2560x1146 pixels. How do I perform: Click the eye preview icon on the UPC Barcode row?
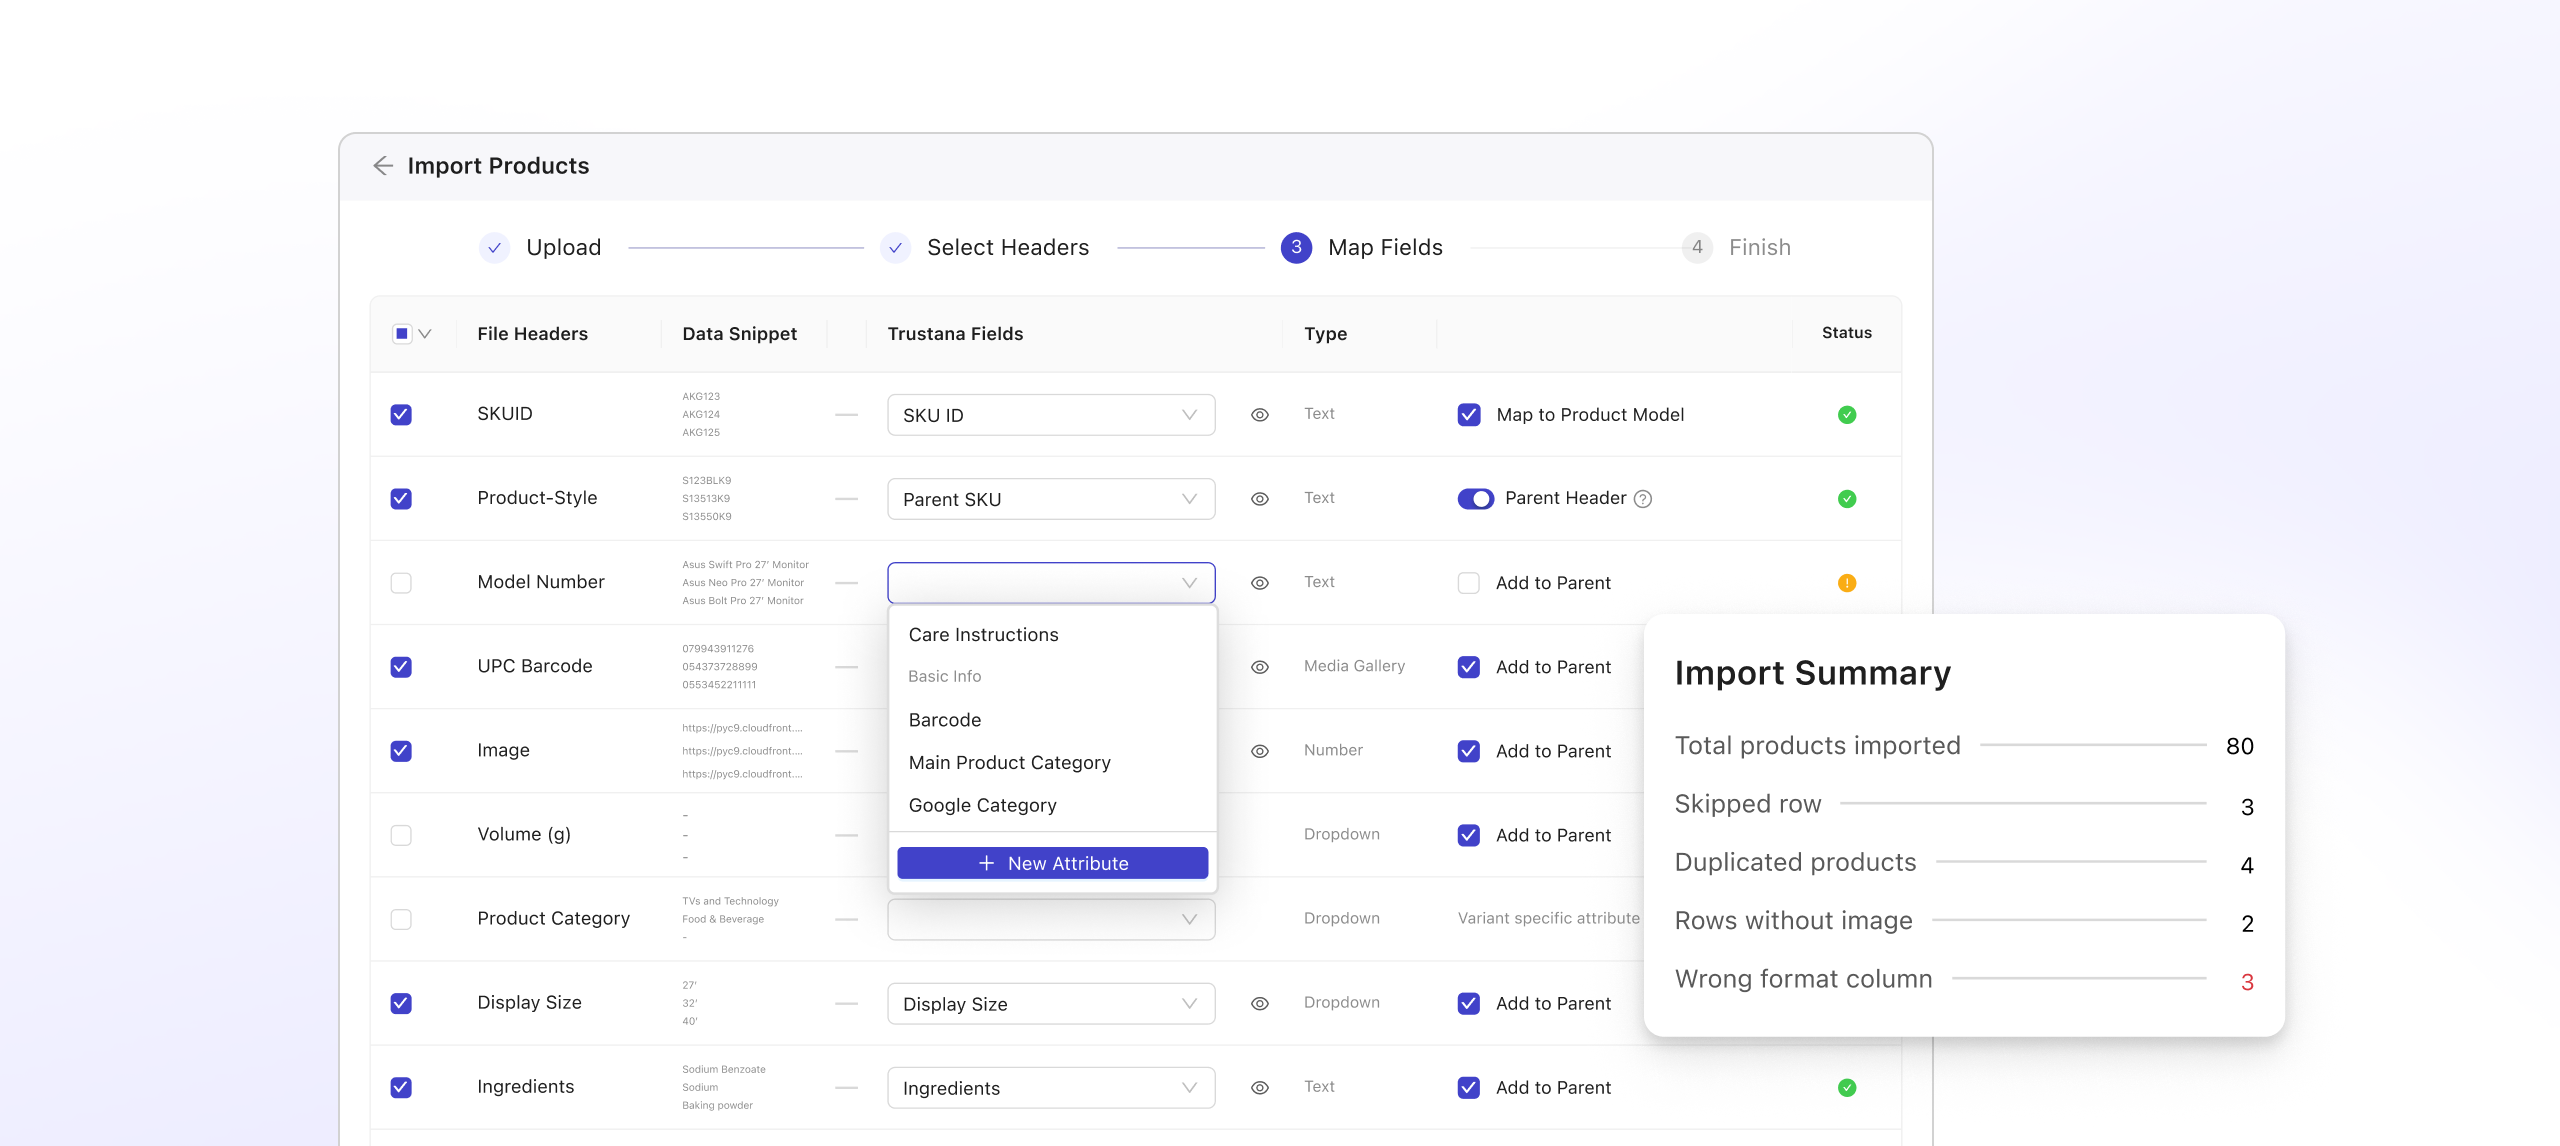[x=1259, y=666]
